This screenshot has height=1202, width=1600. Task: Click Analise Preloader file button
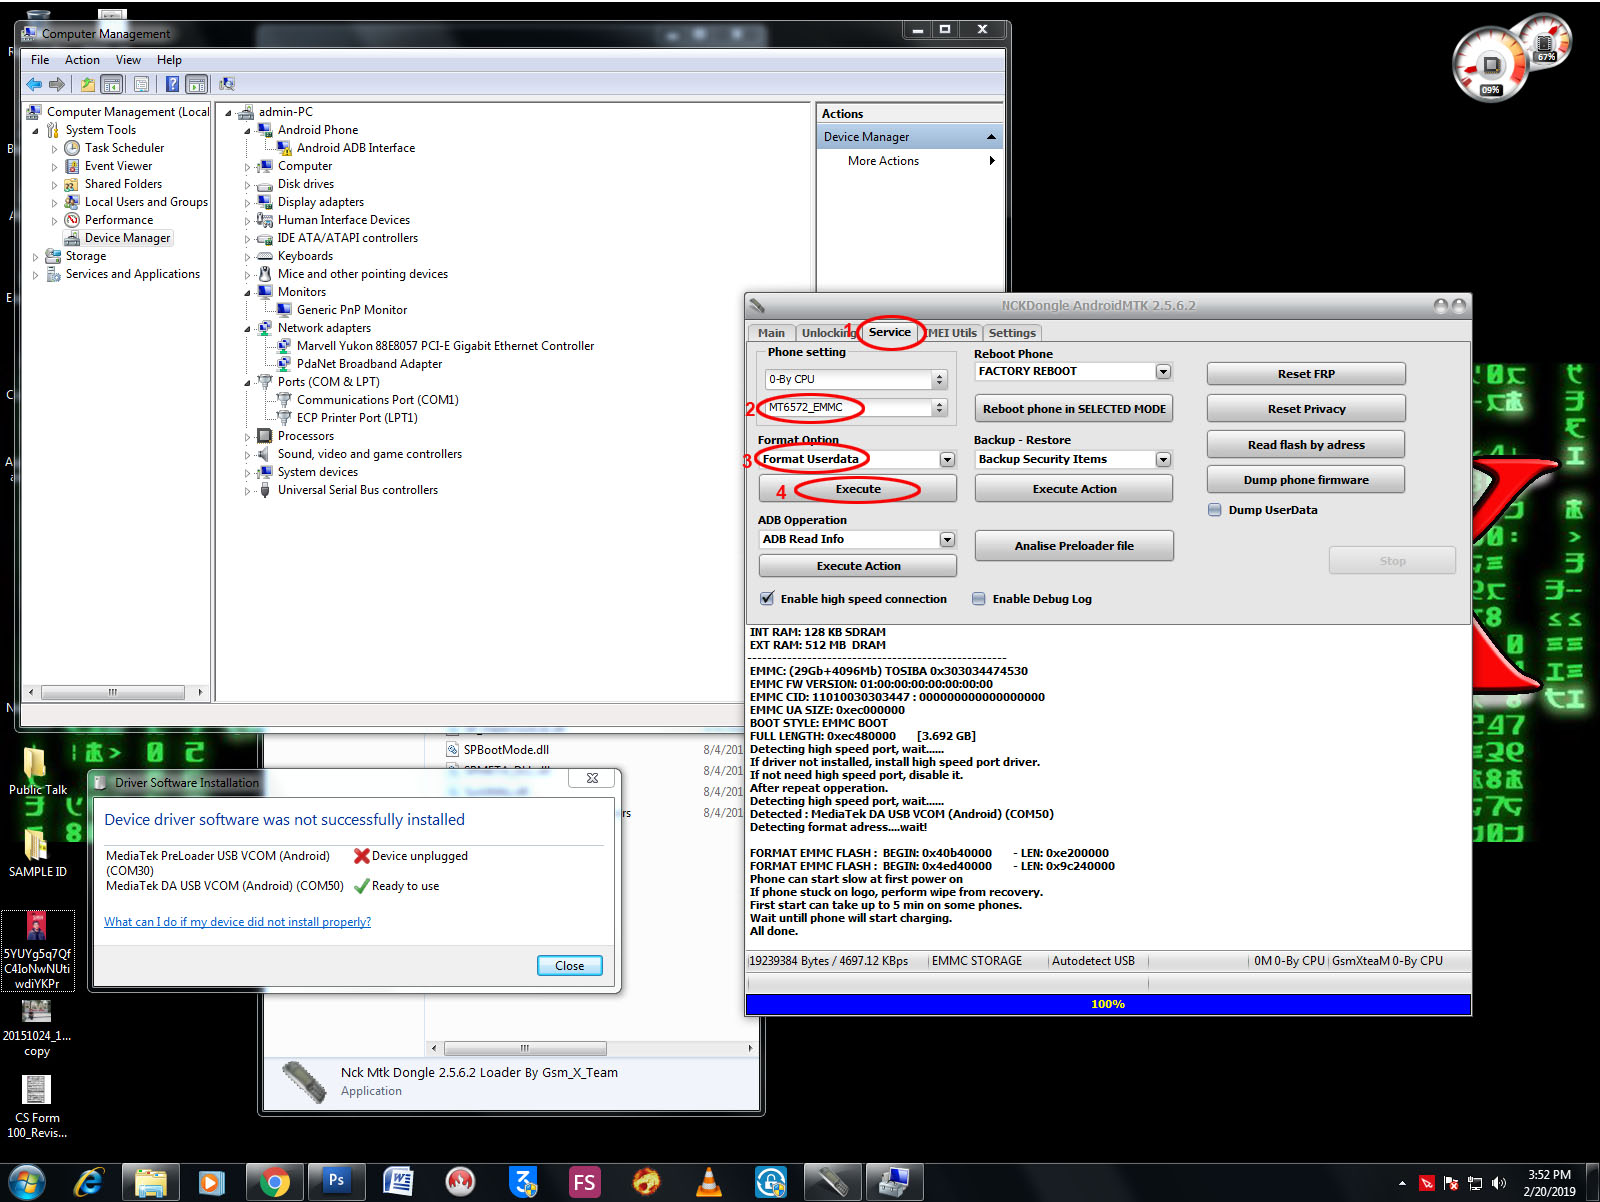coord(1074,546)
